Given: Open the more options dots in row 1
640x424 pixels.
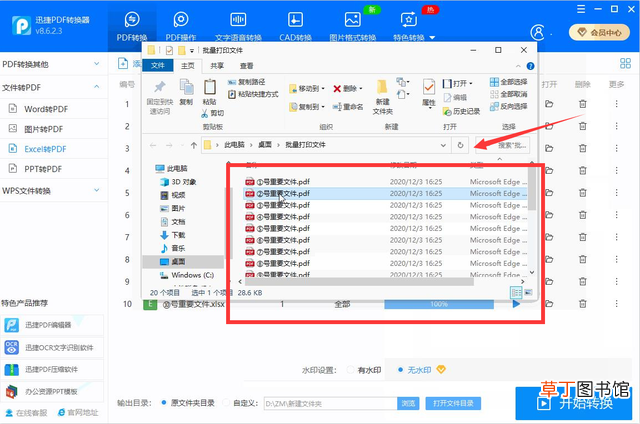Looking at the screenshot, I should pos(616,104).
